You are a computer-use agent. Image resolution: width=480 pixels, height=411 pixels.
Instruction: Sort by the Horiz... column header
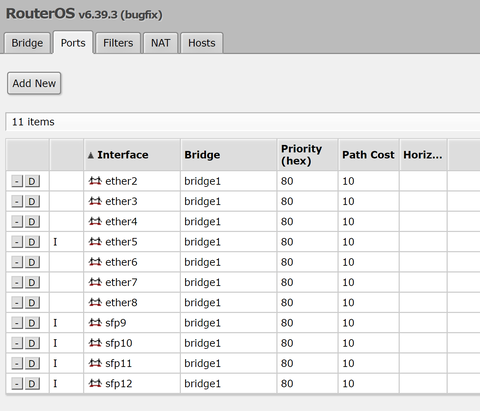(x=423, y=155)
